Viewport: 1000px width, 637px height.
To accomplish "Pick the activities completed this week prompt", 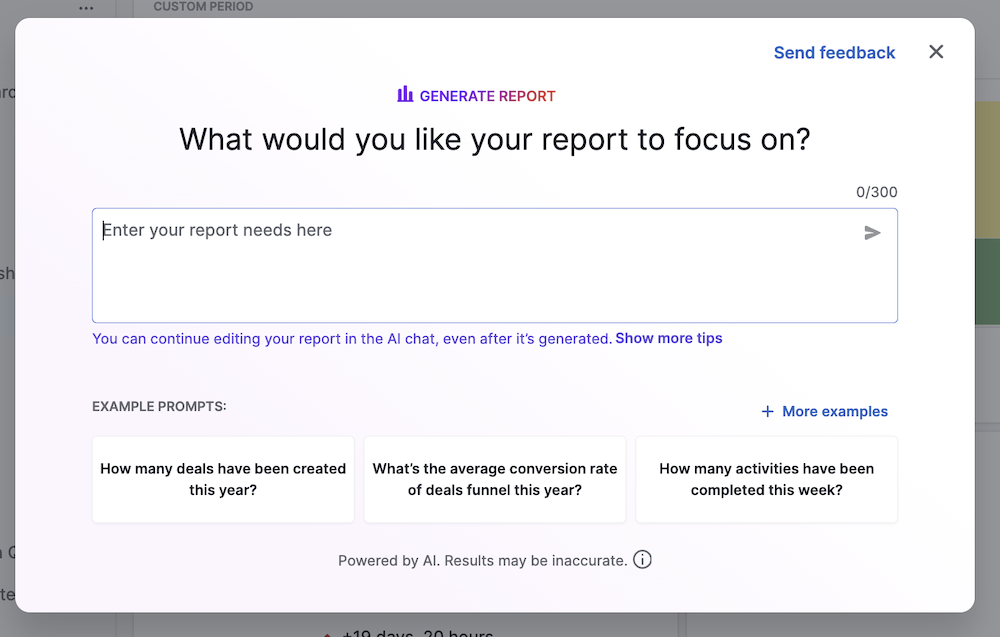I will pos(767,480).
